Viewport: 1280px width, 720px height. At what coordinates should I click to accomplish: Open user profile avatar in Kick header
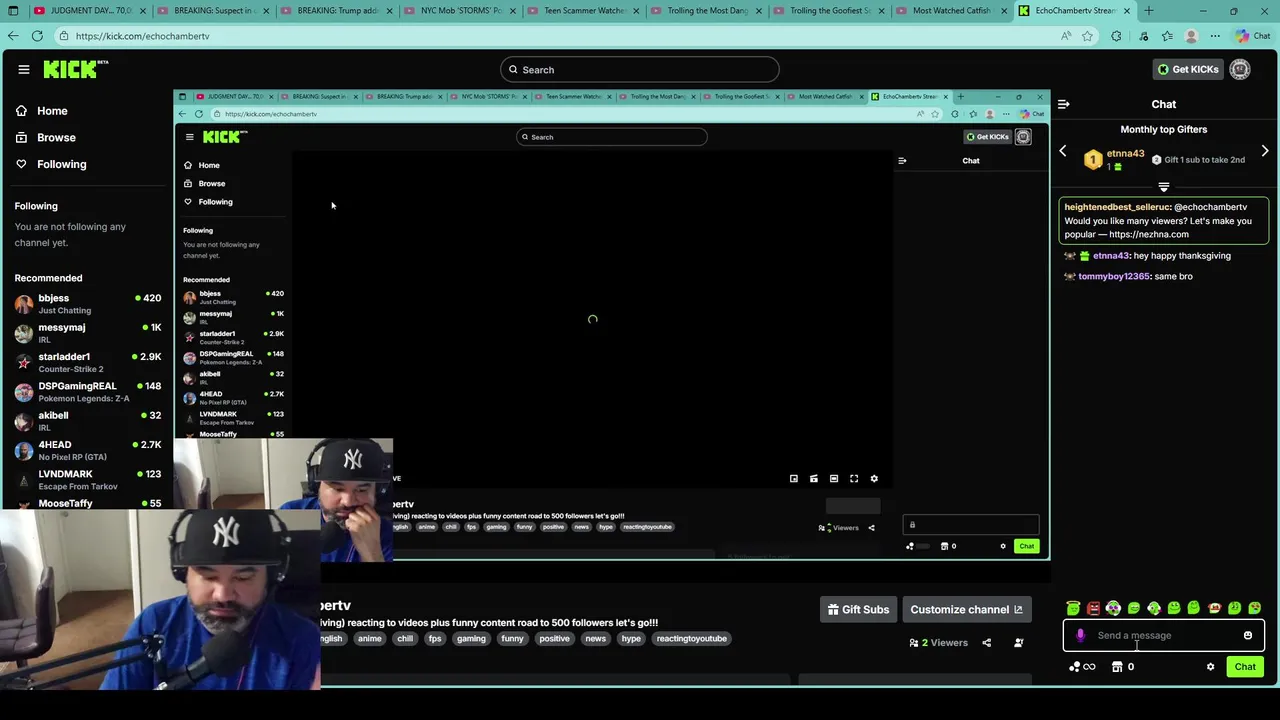click(1240, 69)
